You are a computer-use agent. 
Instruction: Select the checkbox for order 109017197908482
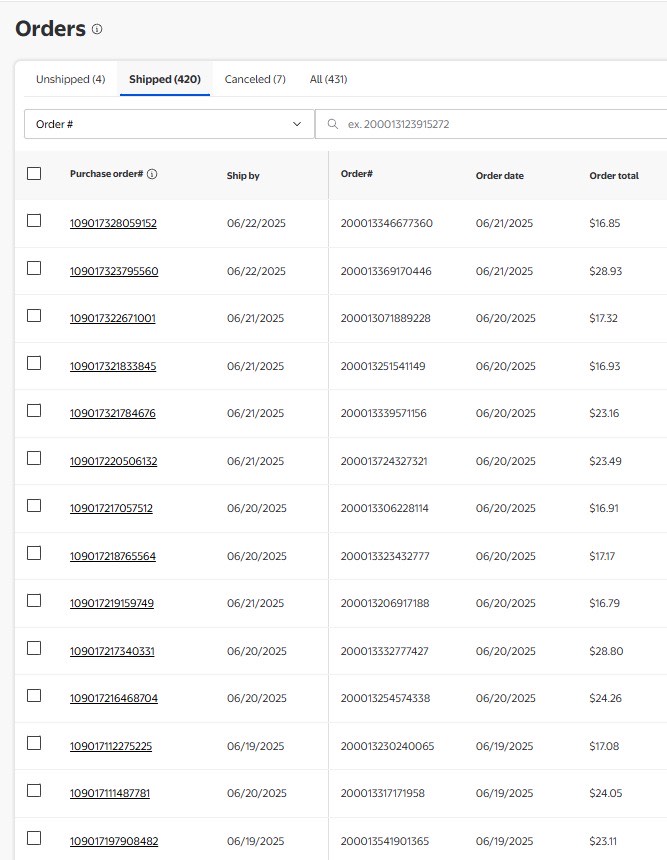click(34, 838)
